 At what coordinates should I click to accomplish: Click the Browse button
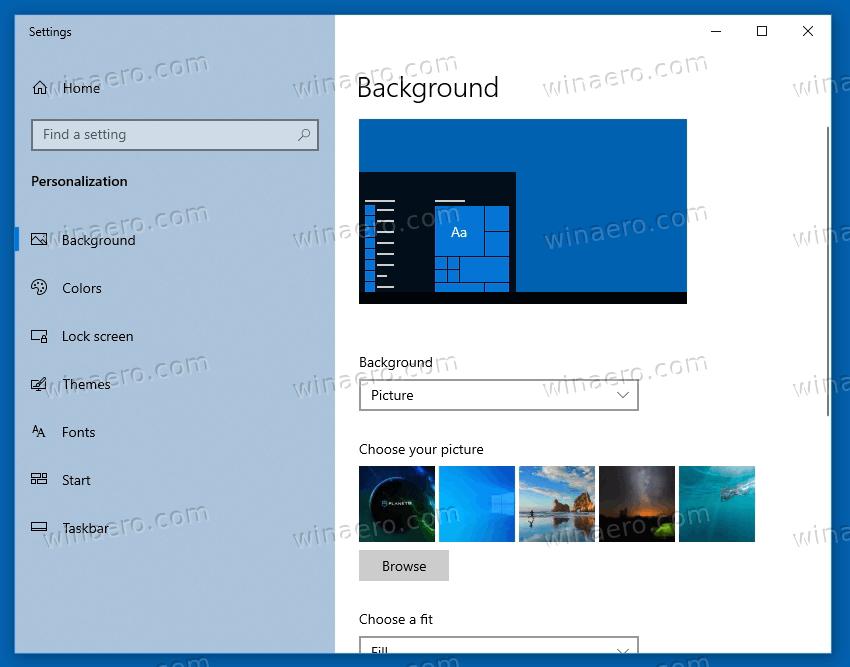tap(404, 565)
